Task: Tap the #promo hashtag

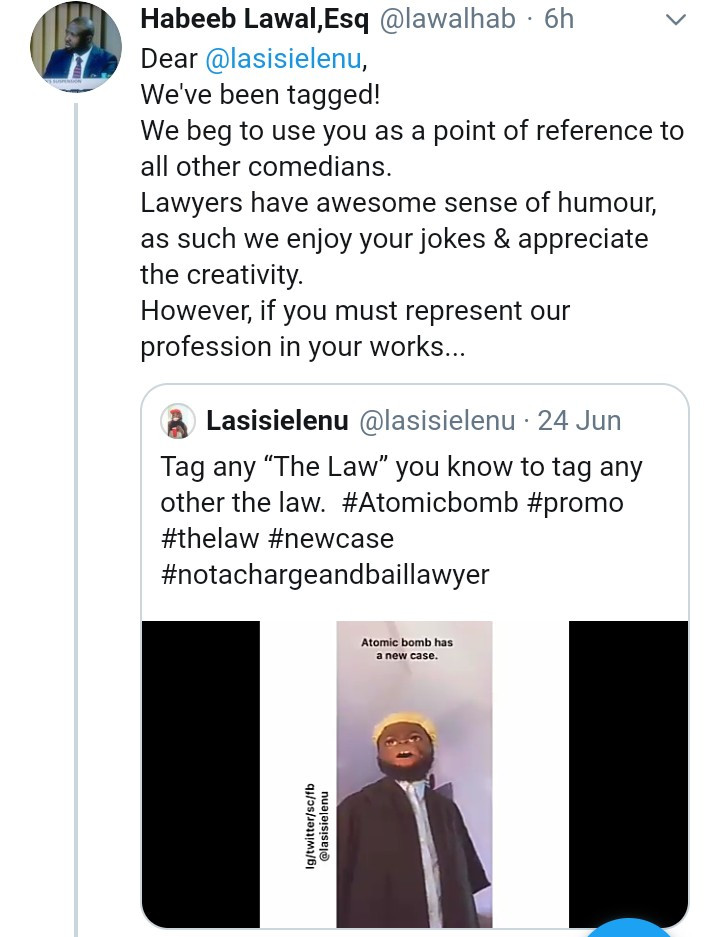Action: (x=576, y=502)
